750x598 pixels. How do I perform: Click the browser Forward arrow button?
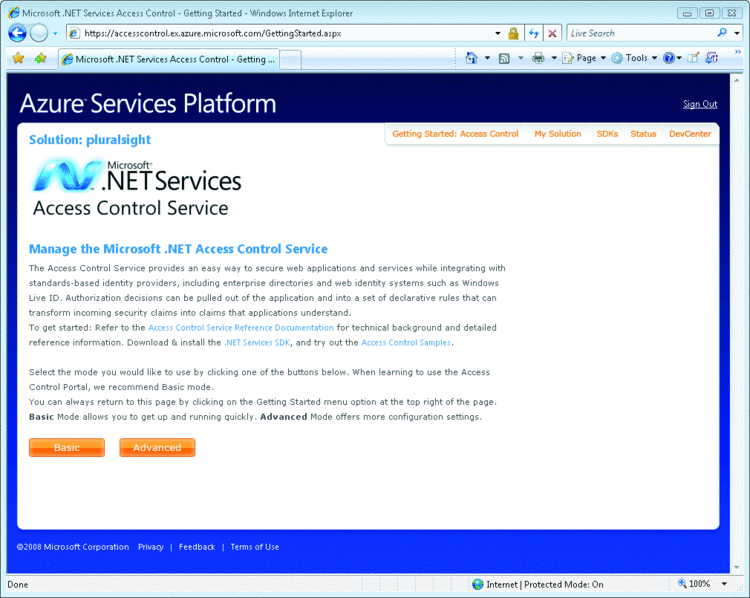point(39,33)
